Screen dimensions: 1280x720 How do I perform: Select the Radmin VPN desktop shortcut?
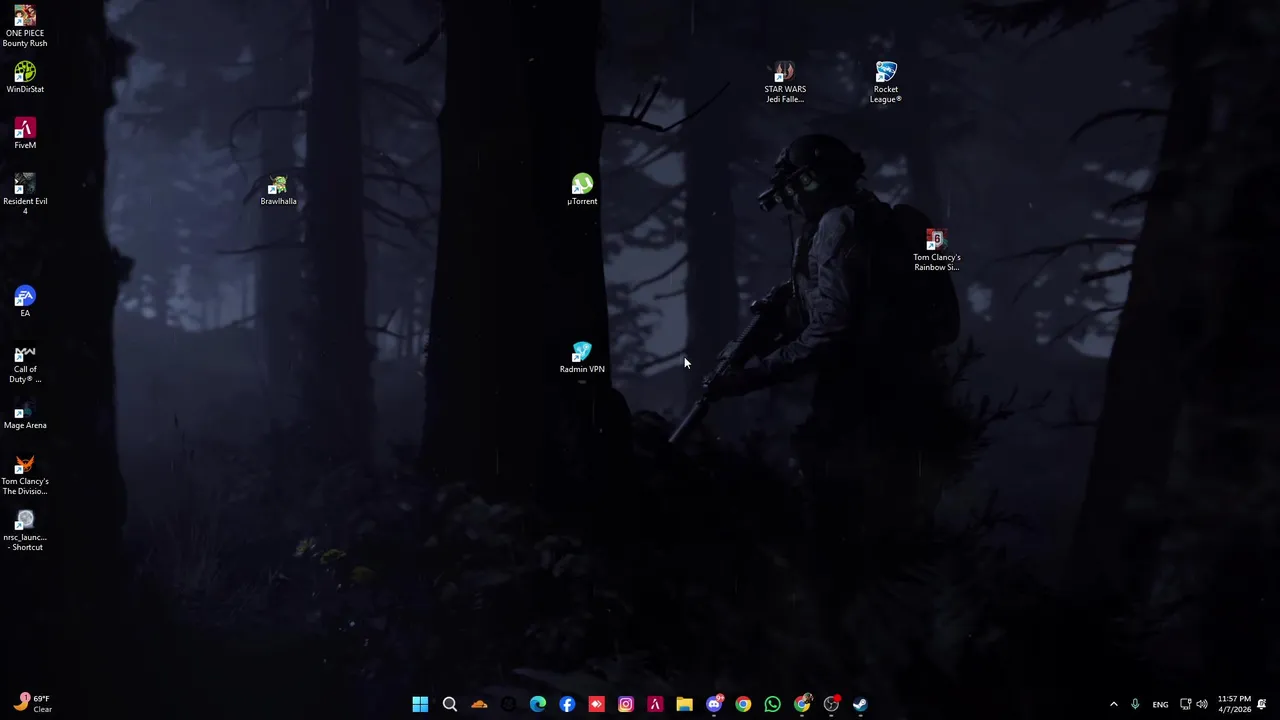(x=582, y=358)
